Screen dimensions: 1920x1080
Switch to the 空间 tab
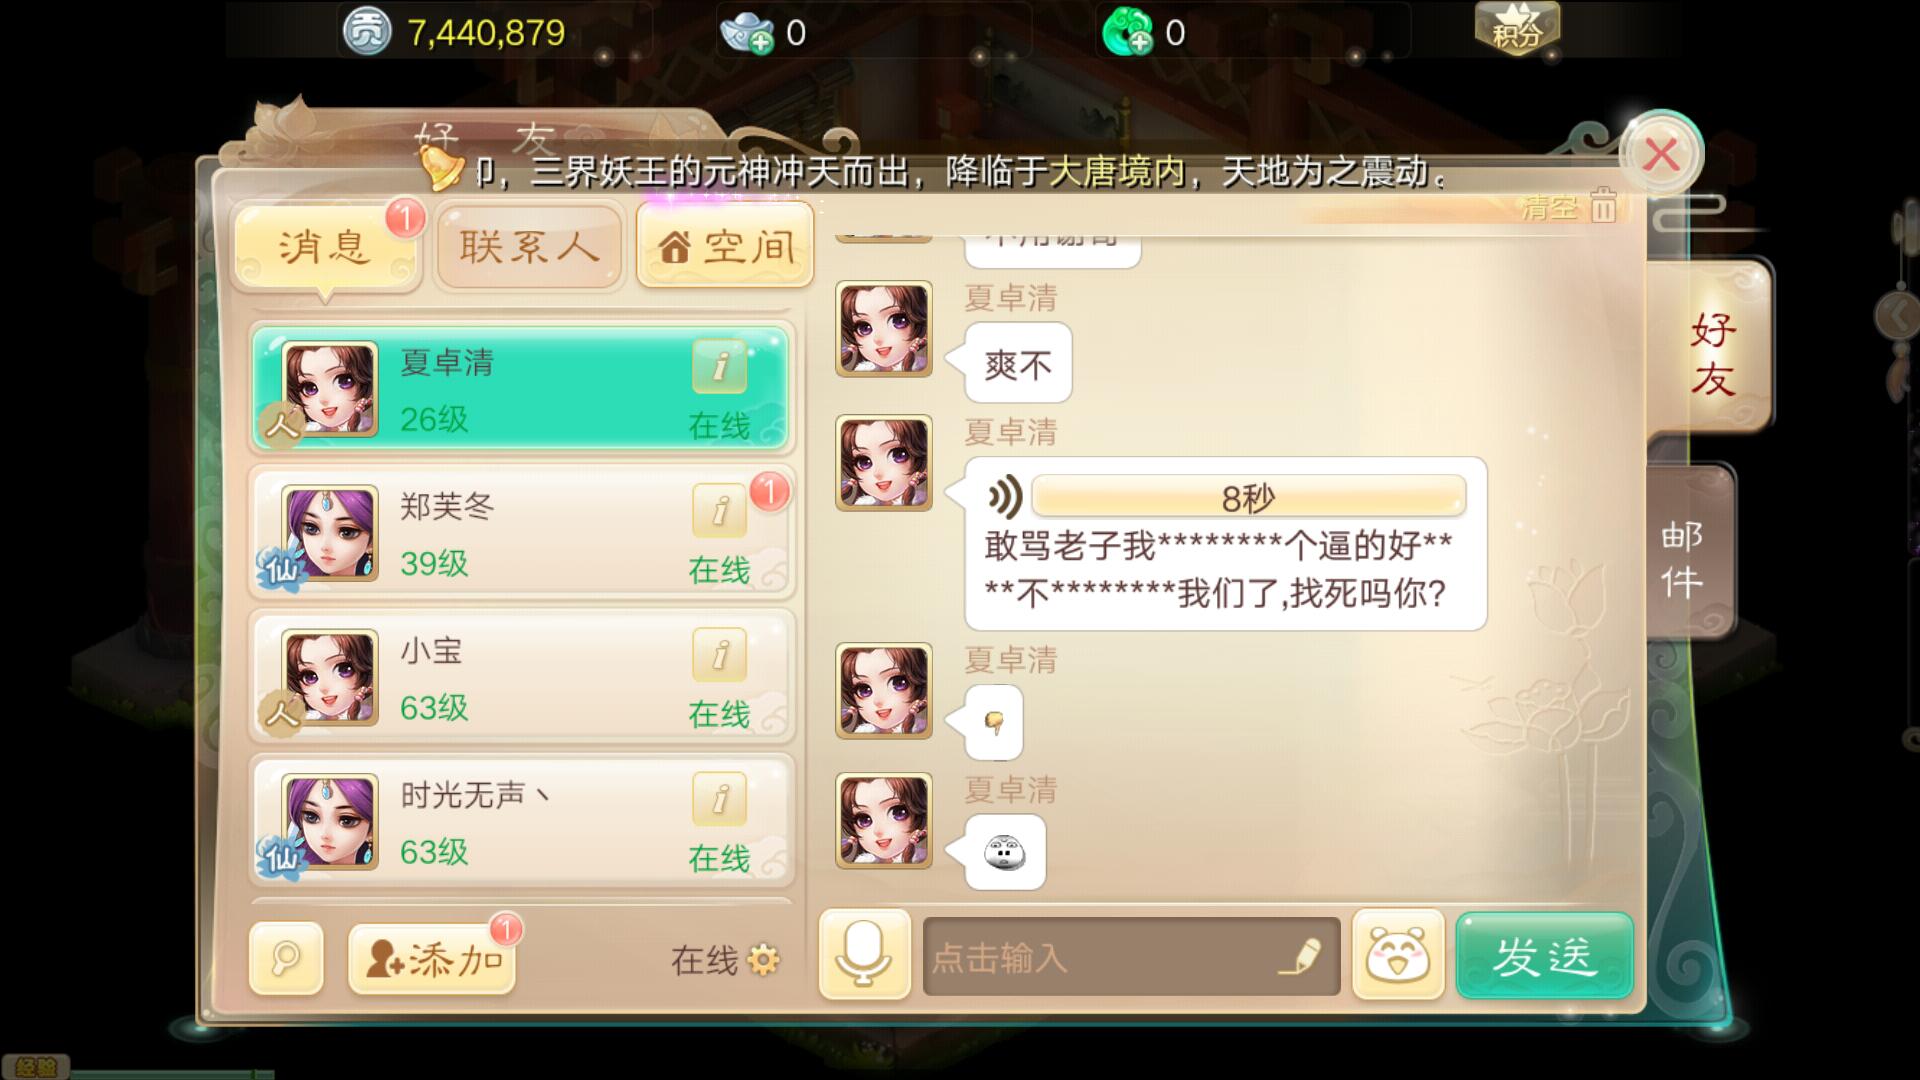pos(725,245)
